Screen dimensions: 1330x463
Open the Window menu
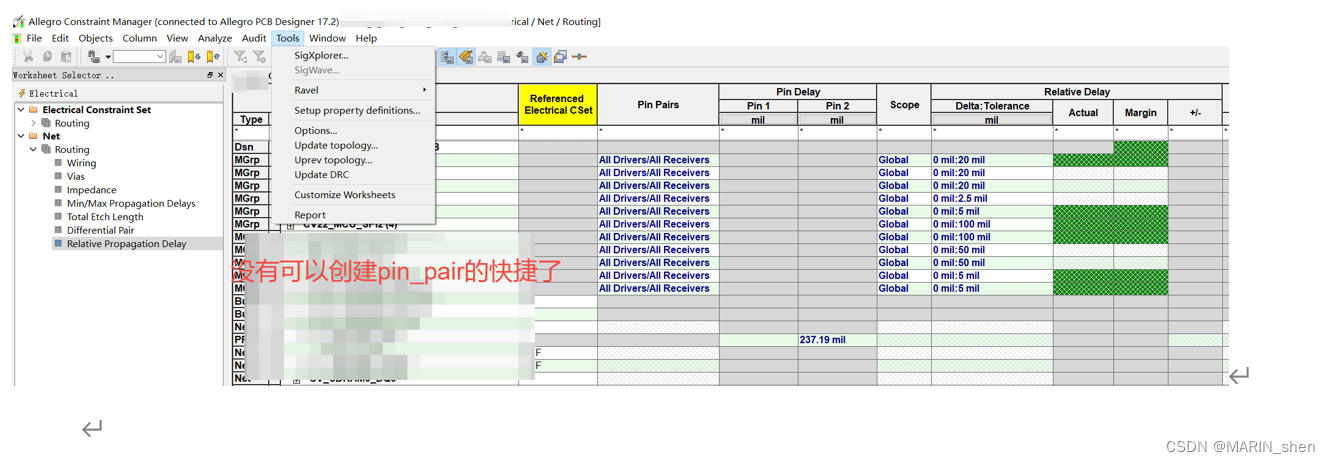pyautogui.click(x=327, y=38)
